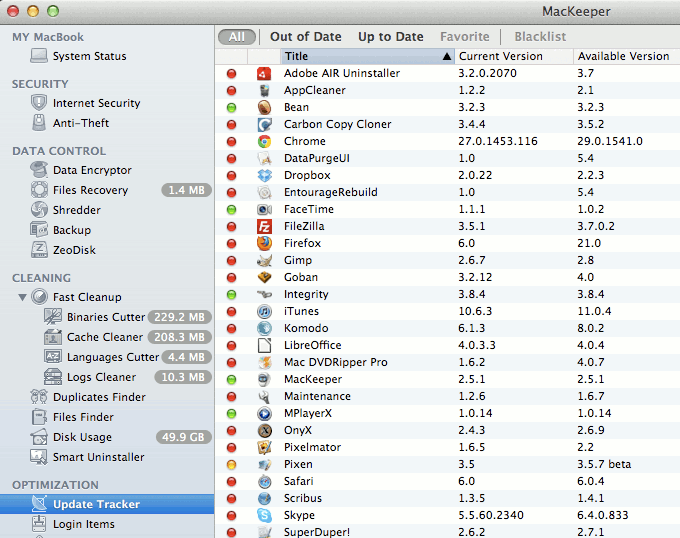
Task: Select the EntourageRebuild row title
Action: pos(330,192)
